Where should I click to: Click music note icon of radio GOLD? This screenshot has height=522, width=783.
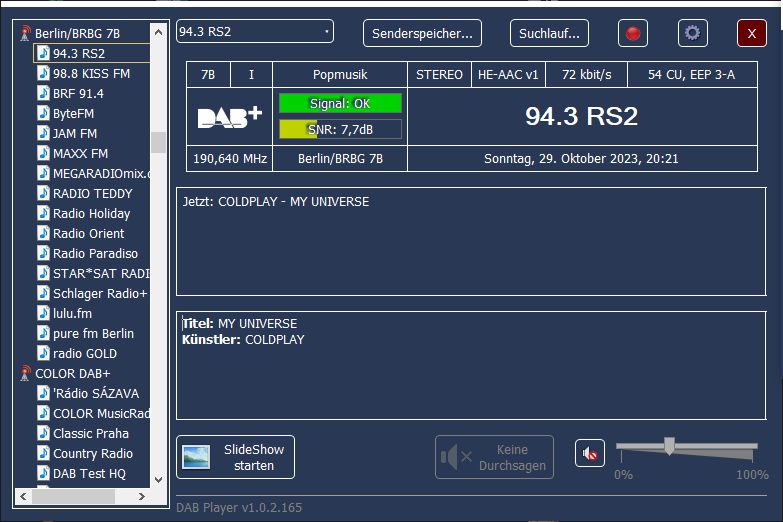[x=43, y=353]
